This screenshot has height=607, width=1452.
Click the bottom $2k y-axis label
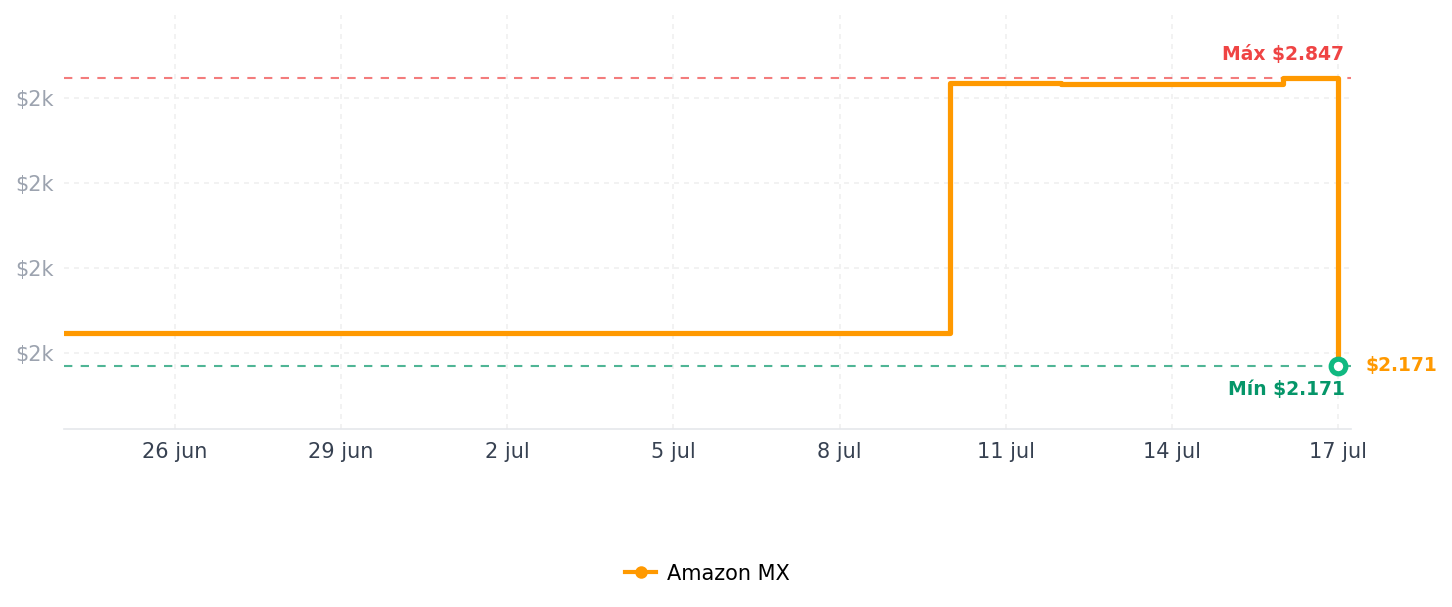click(34, 353)
